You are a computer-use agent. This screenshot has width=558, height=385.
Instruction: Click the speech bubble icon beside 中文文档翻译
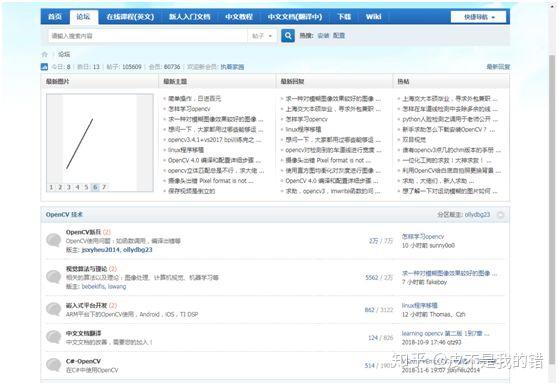click(53, 337)
